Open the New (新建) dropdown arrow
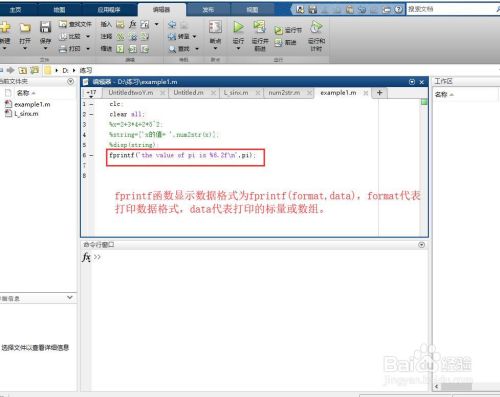The width and height of the screenshot is (500, 397). (5, 49)
